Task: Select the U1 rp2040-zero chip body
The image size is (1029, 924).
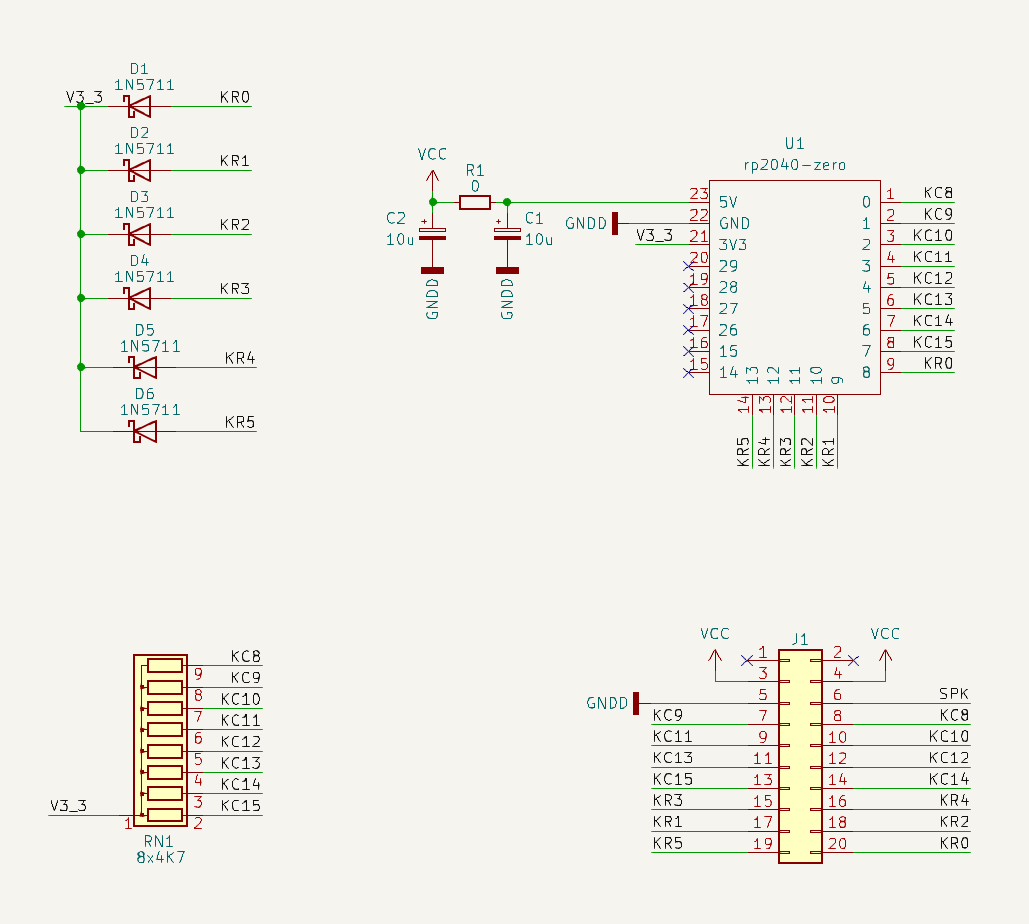Action: 794,287
